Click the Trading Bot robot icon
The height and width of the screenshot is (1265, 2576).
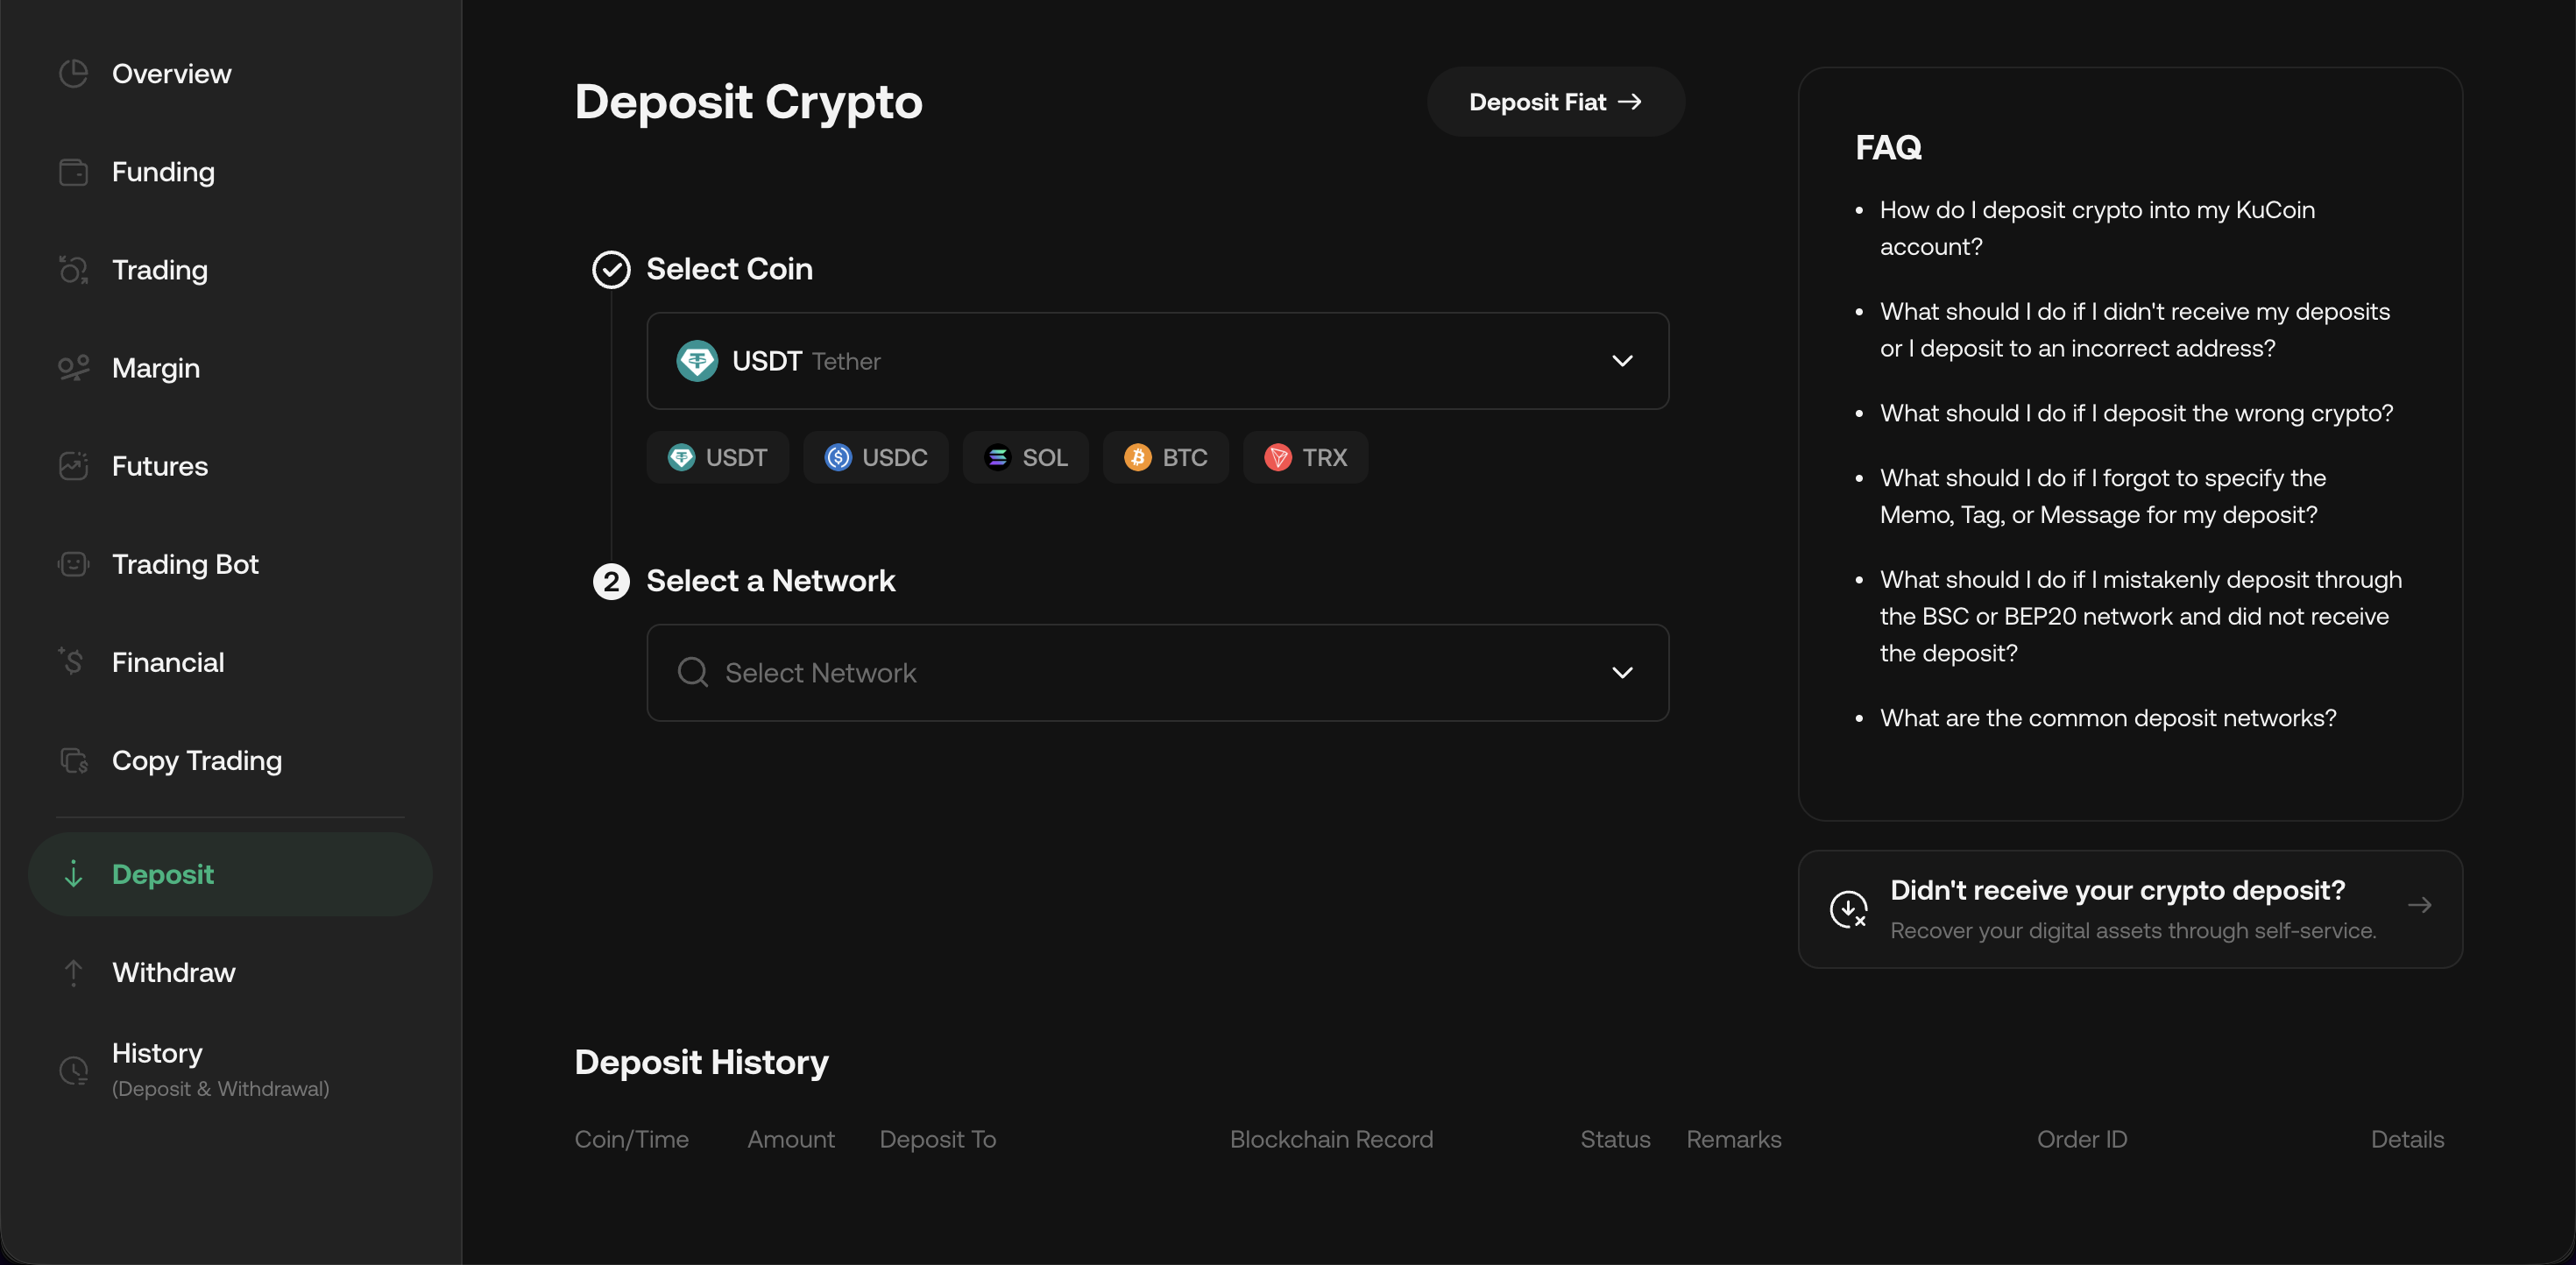click(73, 564)
